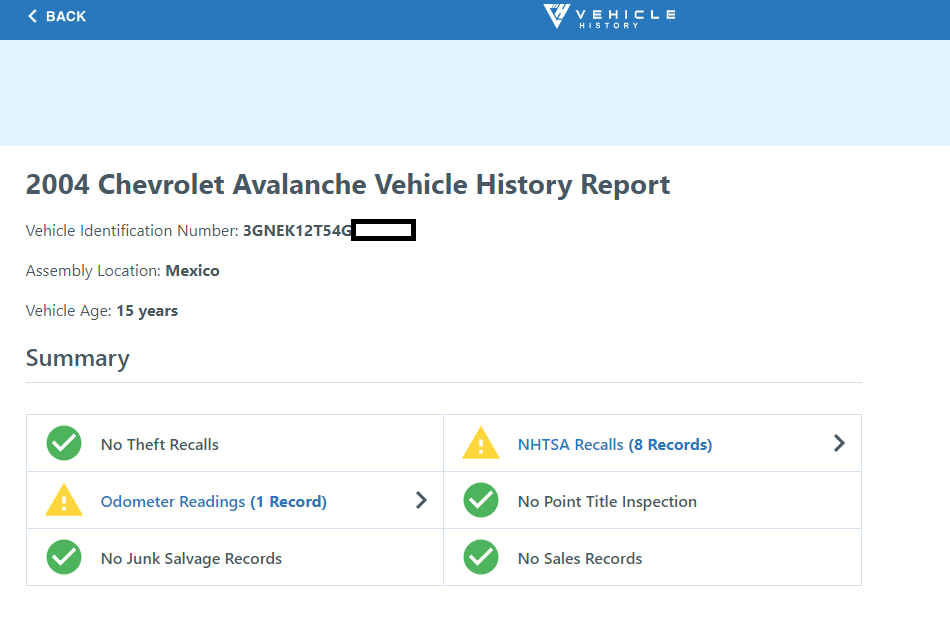Expand the NHTSA Recalls details chevron
The image size is (950, 620).
point(839,443)
